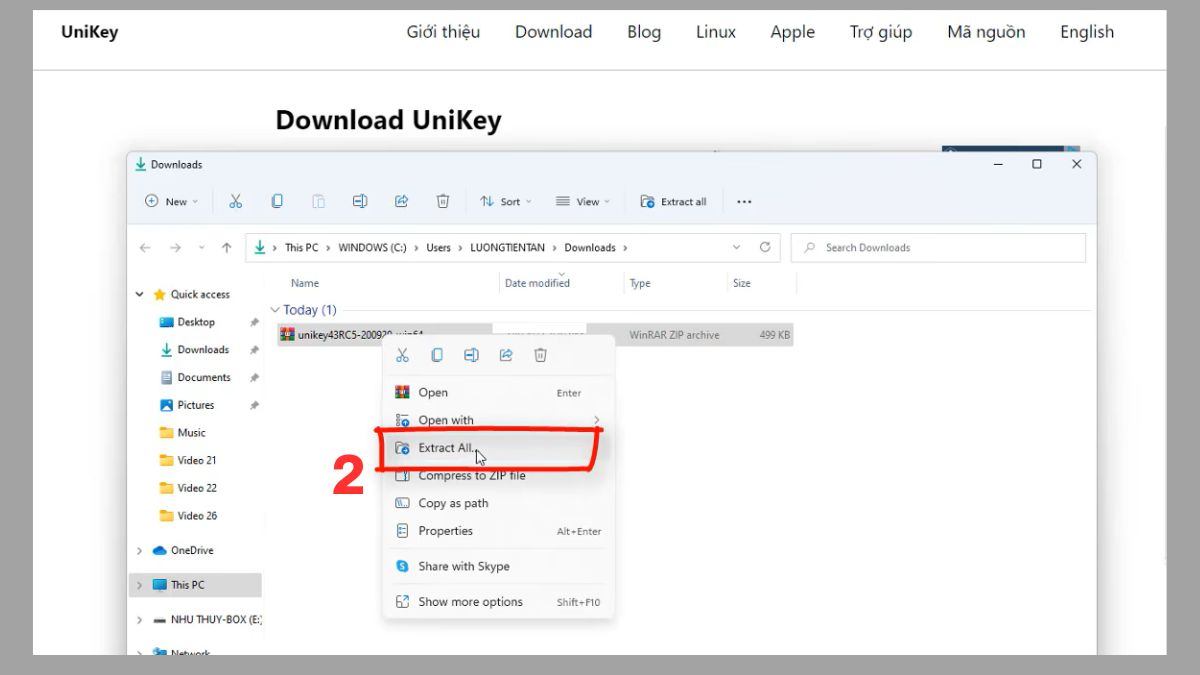The image size is (1200, 675).
Task: Expand the NHU THUY-BOX (E:) drive node
Action: (139, 620)
